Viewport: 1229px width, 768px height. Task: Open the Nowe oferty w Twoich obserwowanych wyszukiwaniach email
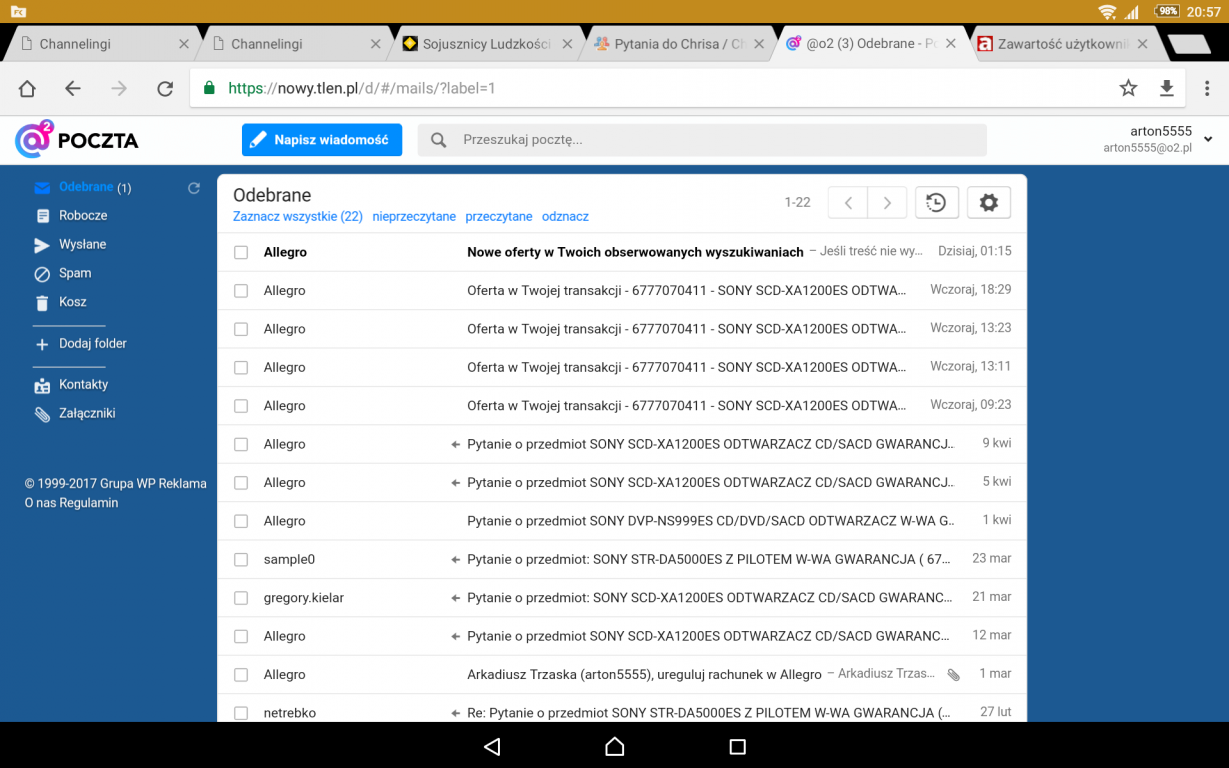pyautogui.click(x=622, y=252)
